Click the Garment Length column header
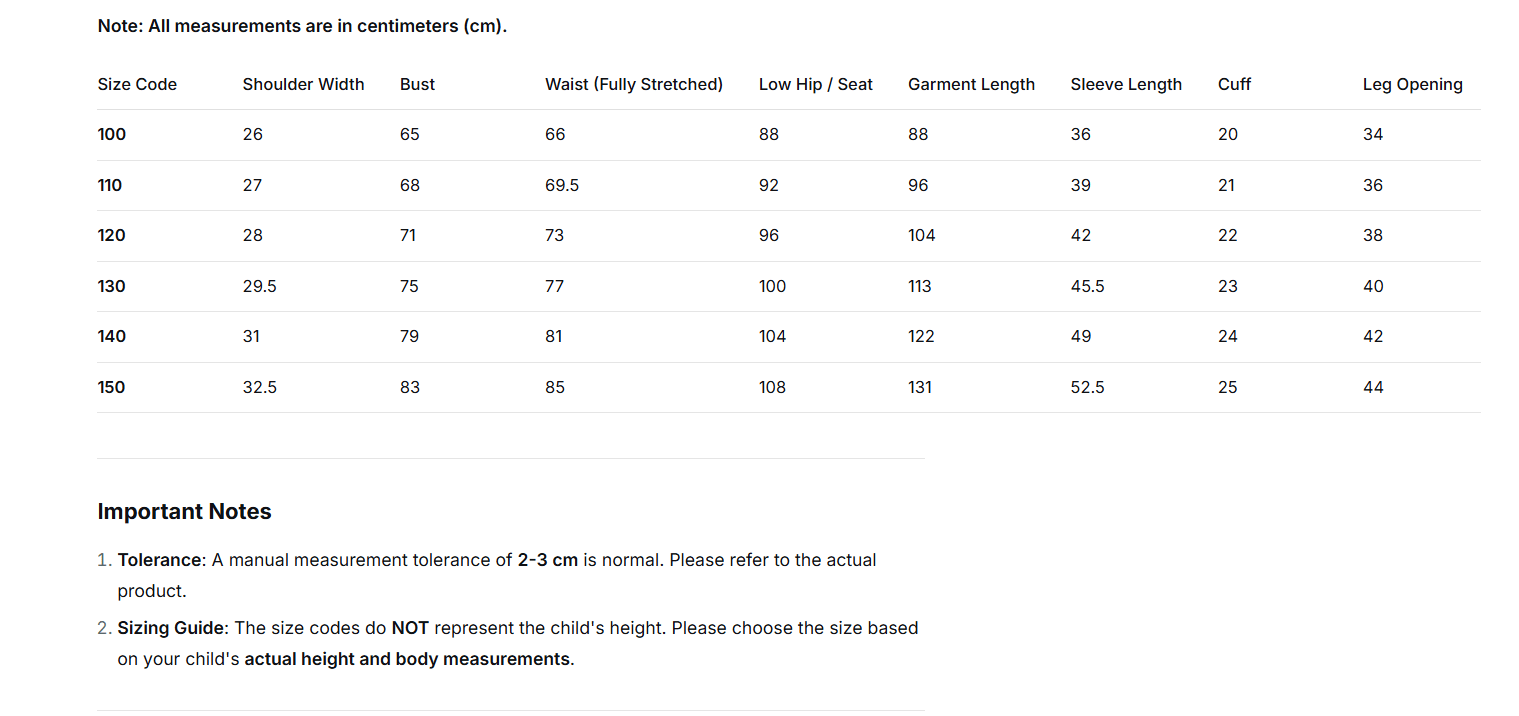This screenshot has height=716, width=1519. coord(971,84)
